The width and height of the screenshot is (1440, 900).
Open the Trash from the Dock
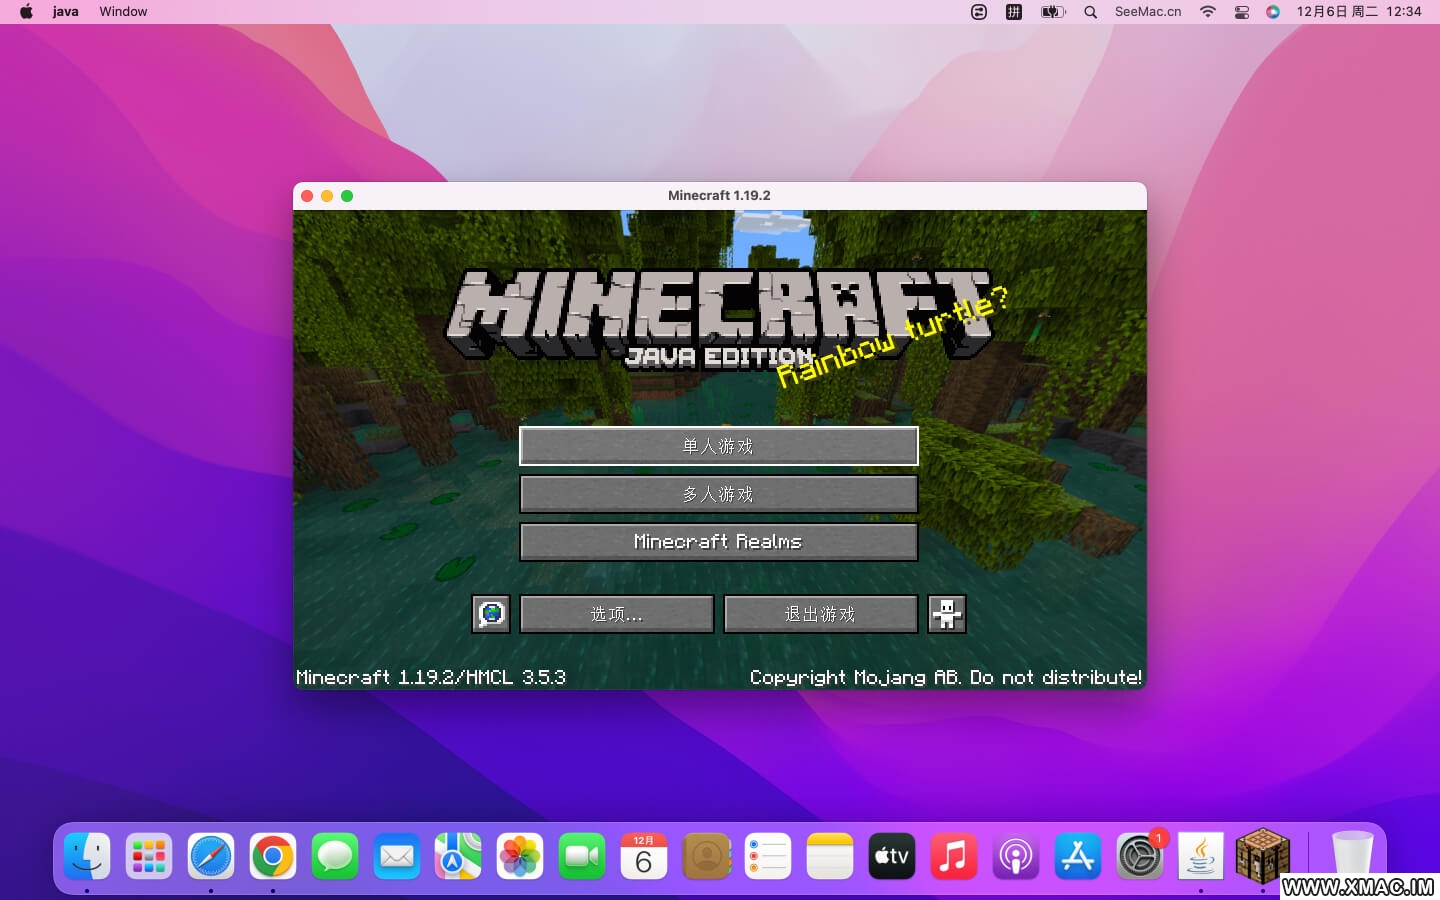click(1353, 855)
